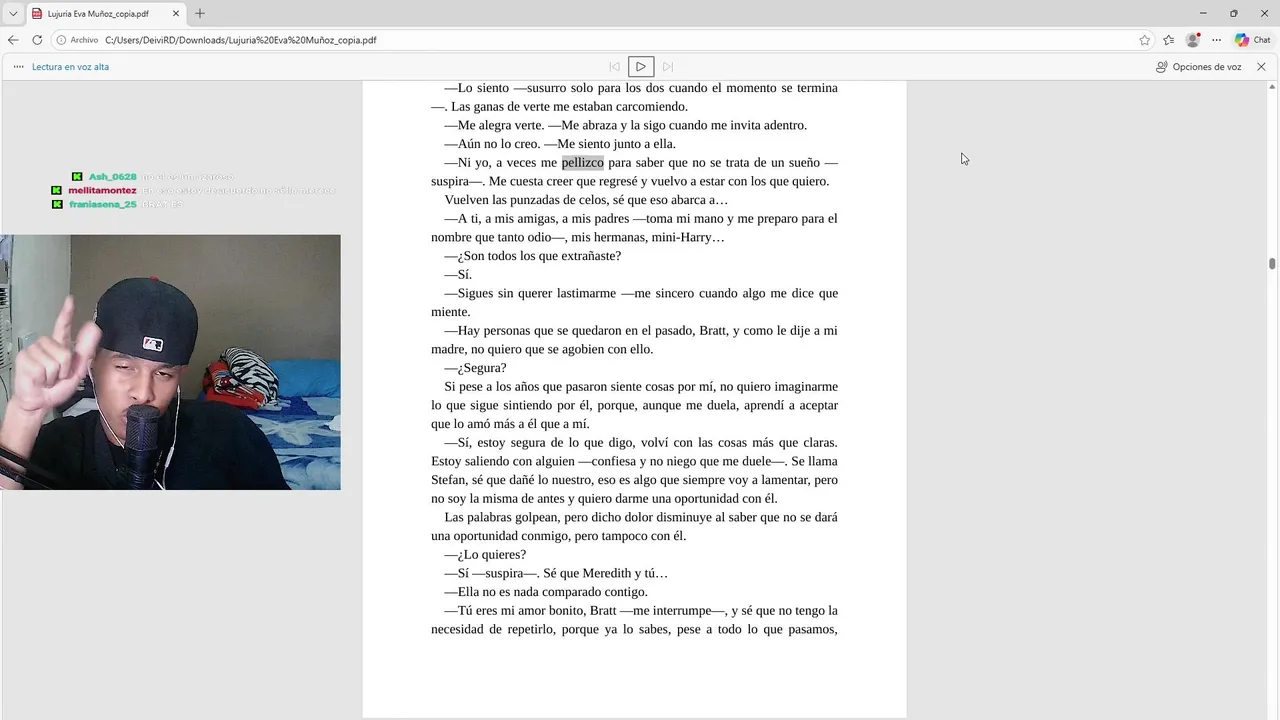Reload the current page
The width and height of the screenshot is (1280, 720).
coord(37,40)
